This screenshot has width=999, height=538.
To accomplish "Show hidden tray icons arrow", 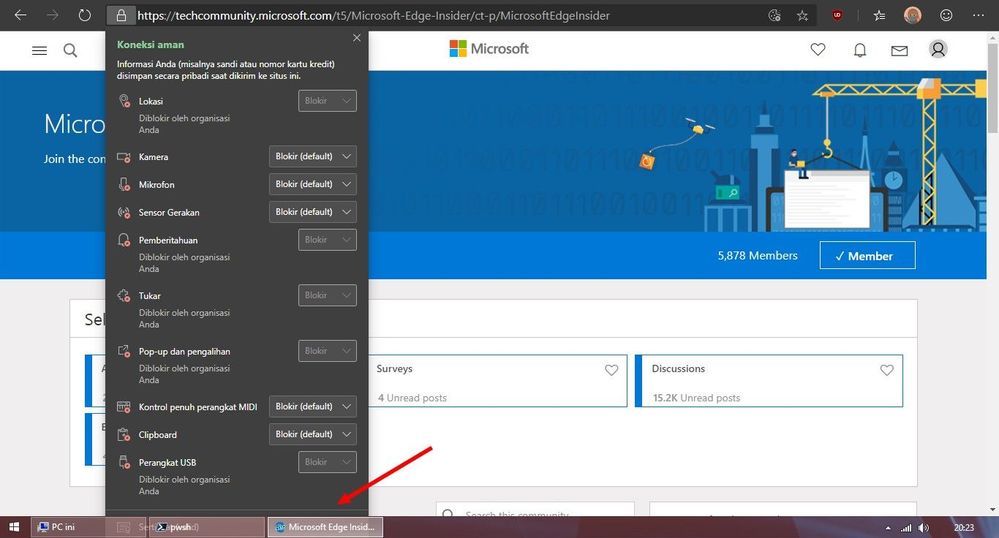I will coord(888,528).
